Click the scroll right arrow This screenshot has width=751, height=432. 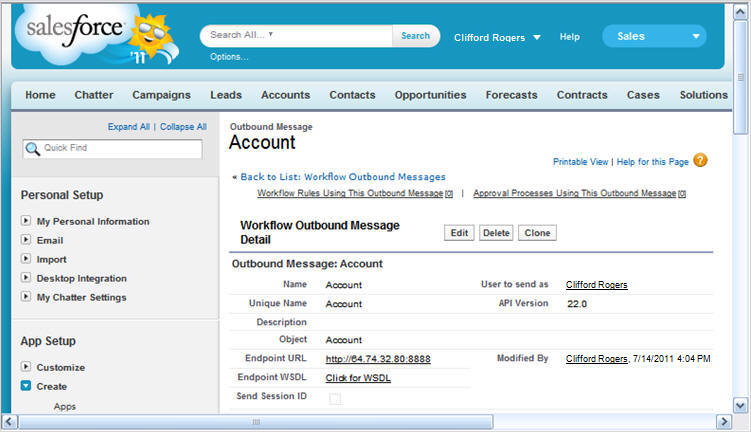click(724, 422)
